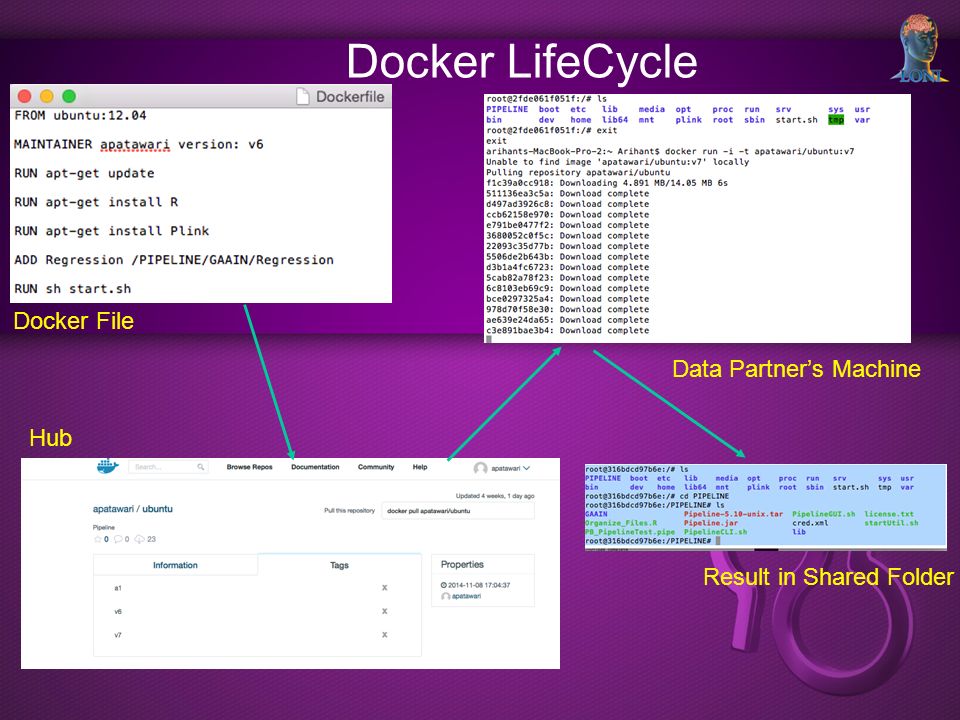
Task: Open apatawari link under Properties
Action: (467, 596)
